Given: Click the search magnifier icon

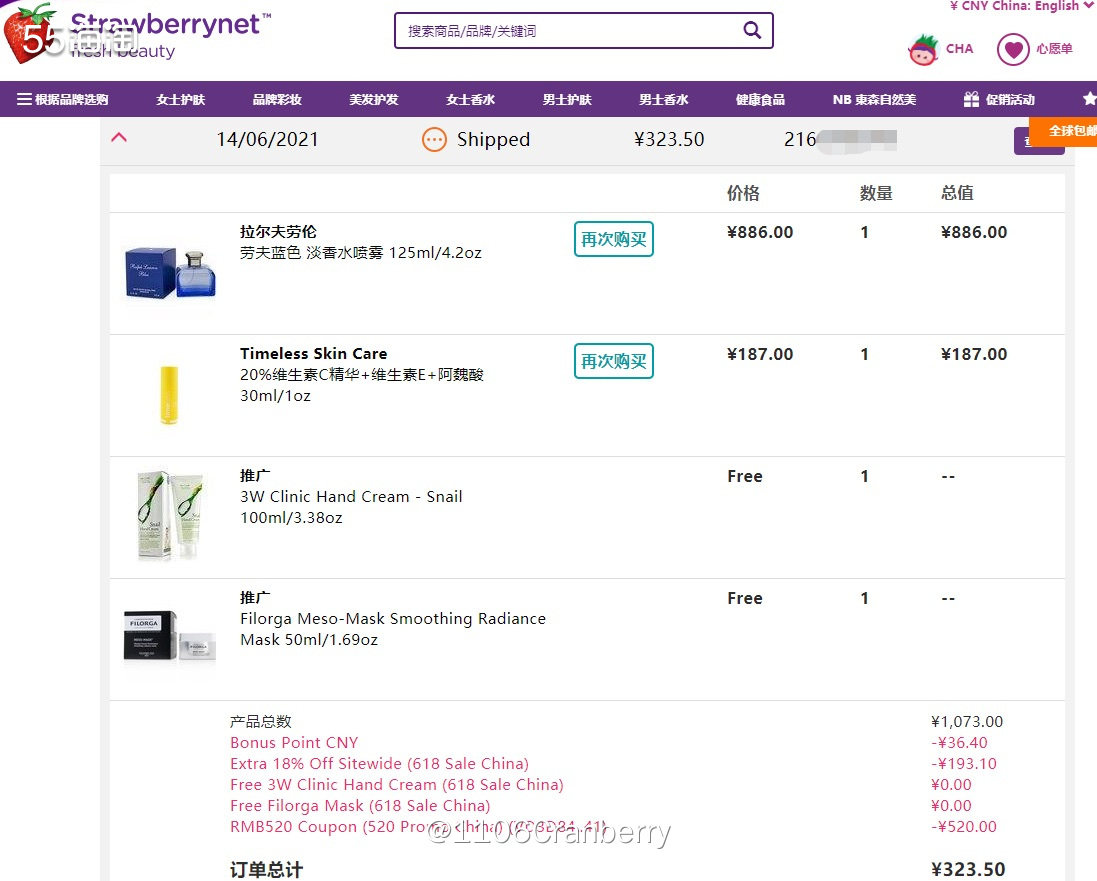Looking at the screenshot, I should click(752, 30).
